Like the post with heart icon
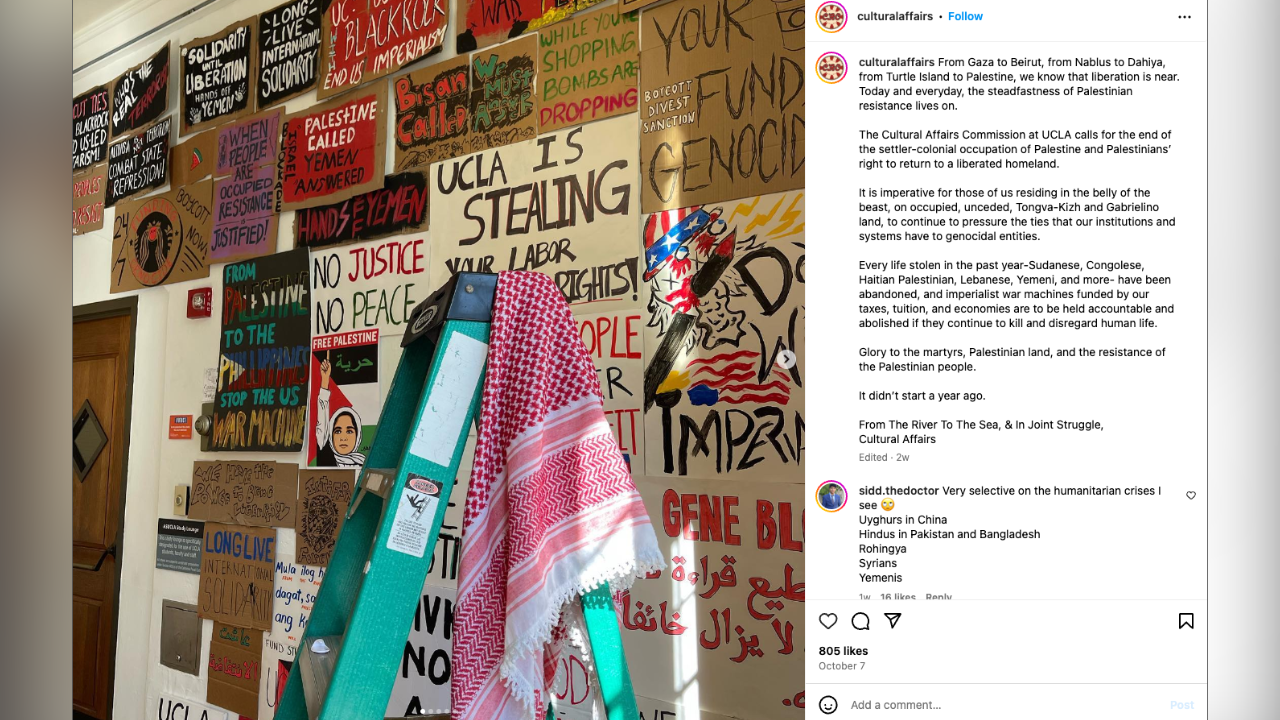 pyautogui.click(x=828, y=621)
